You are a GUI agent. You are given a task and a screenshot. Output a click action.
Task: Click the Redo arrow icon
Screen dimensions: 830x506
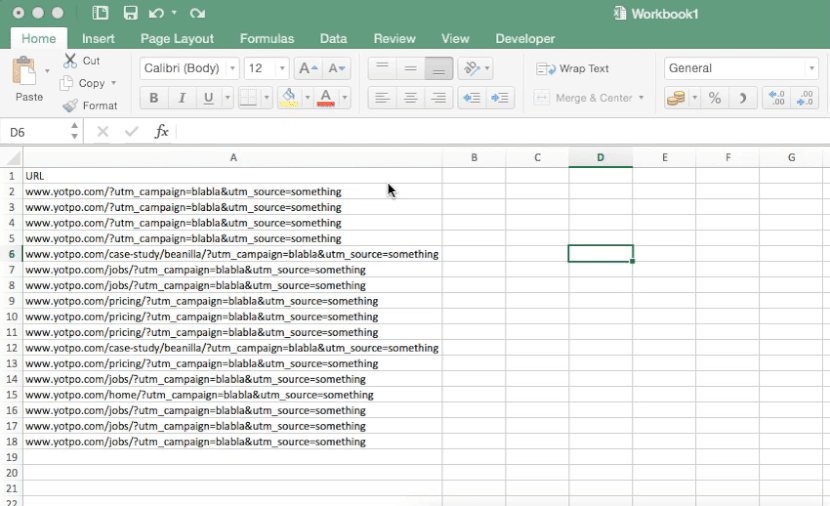(x=197, y=13)
